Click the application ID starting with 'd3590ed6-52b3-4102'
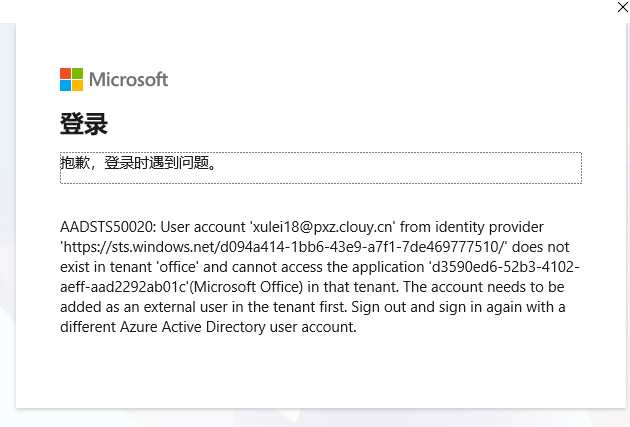The width and height of the screenshot is (630, 427). pyautogui.click(x=508, y=268)
